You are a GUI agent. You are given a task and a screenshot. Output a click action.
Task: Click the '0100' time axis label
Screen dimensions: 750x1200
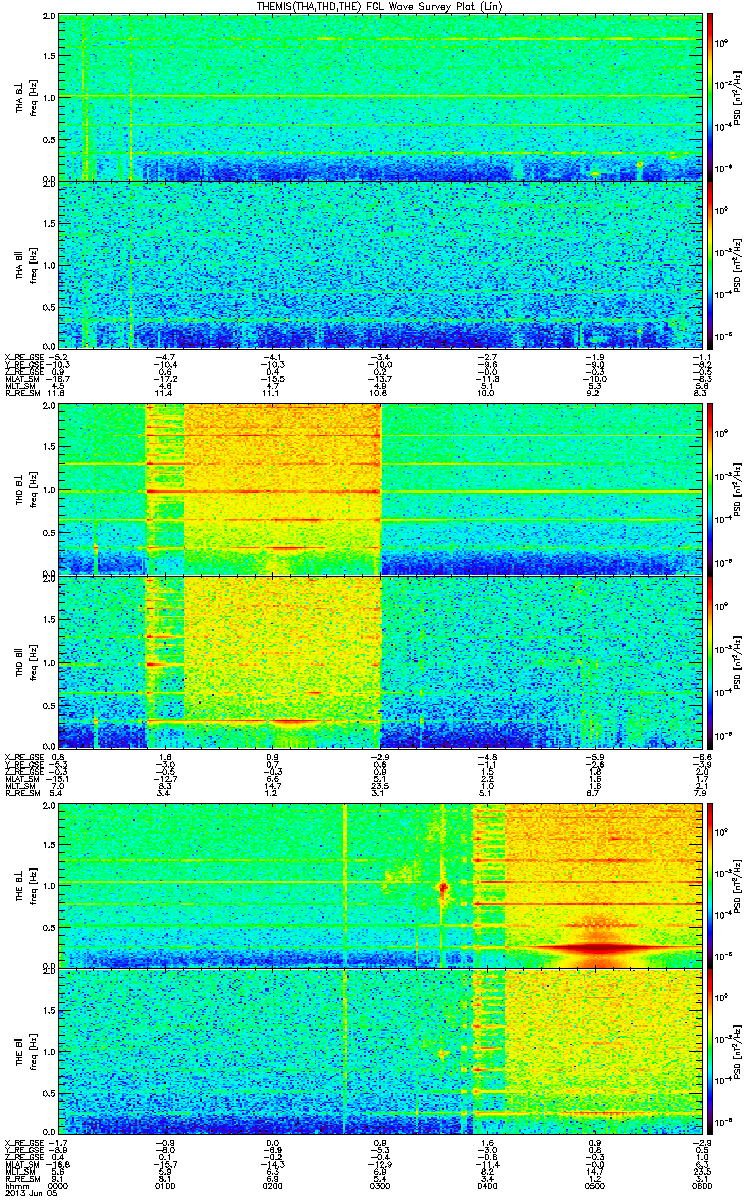pyautogui.click(x=164, y=1184)
